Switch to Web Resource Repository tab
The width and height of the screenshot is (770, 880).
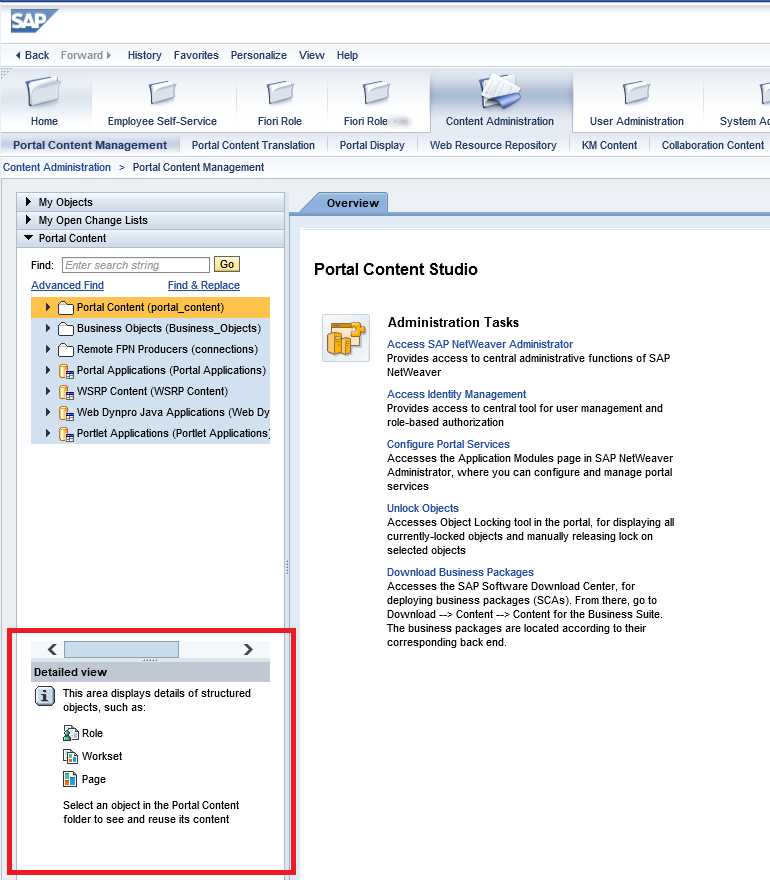(x=493, y=145)
